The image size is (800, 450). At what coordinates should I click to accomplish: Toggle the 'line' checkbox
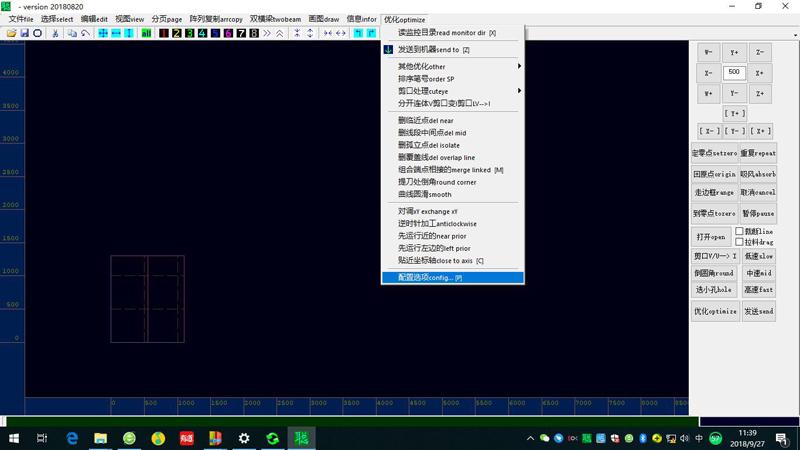739,231
